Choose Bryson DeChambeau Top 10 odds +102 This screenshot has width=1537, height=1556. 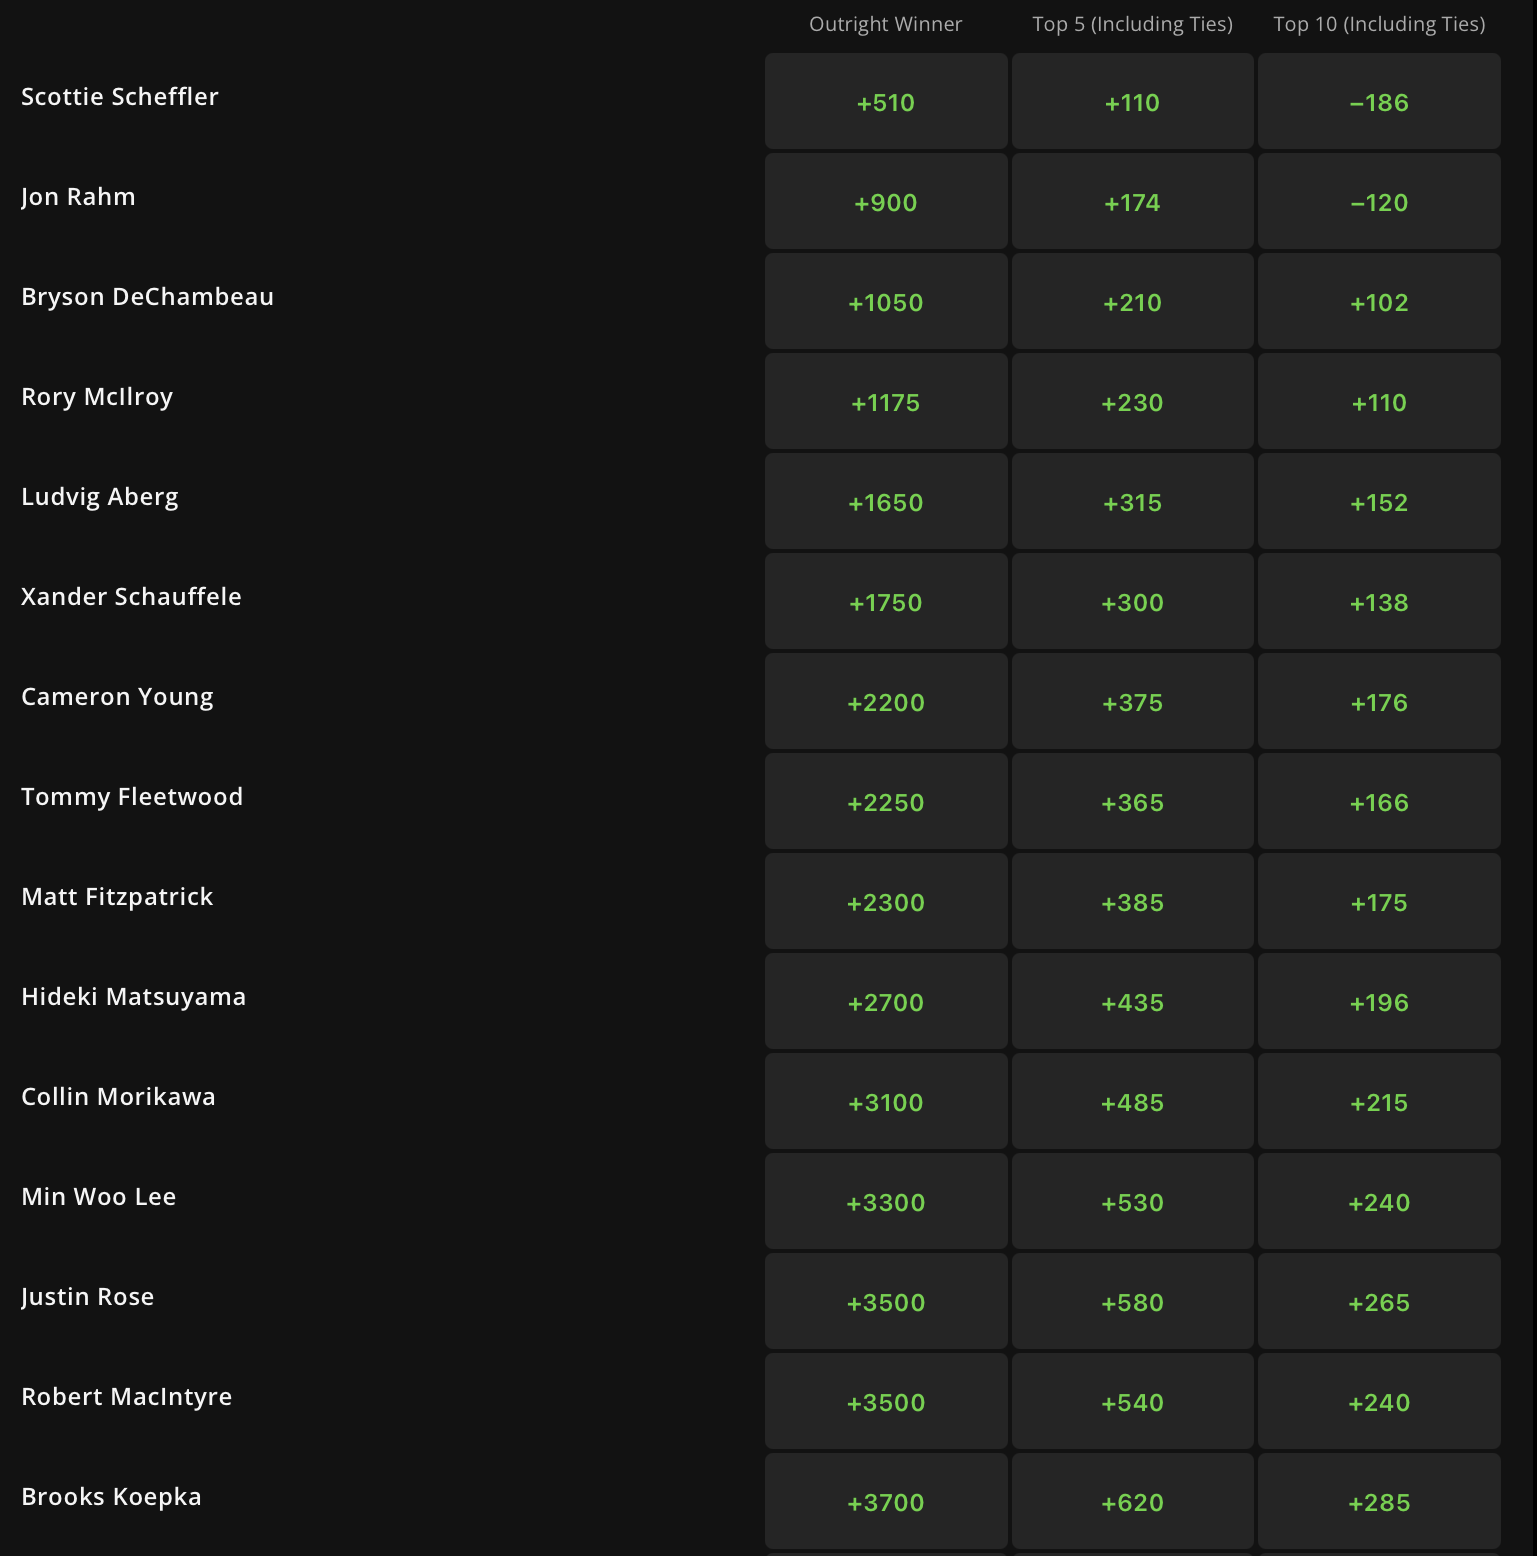click(1379, 302)
